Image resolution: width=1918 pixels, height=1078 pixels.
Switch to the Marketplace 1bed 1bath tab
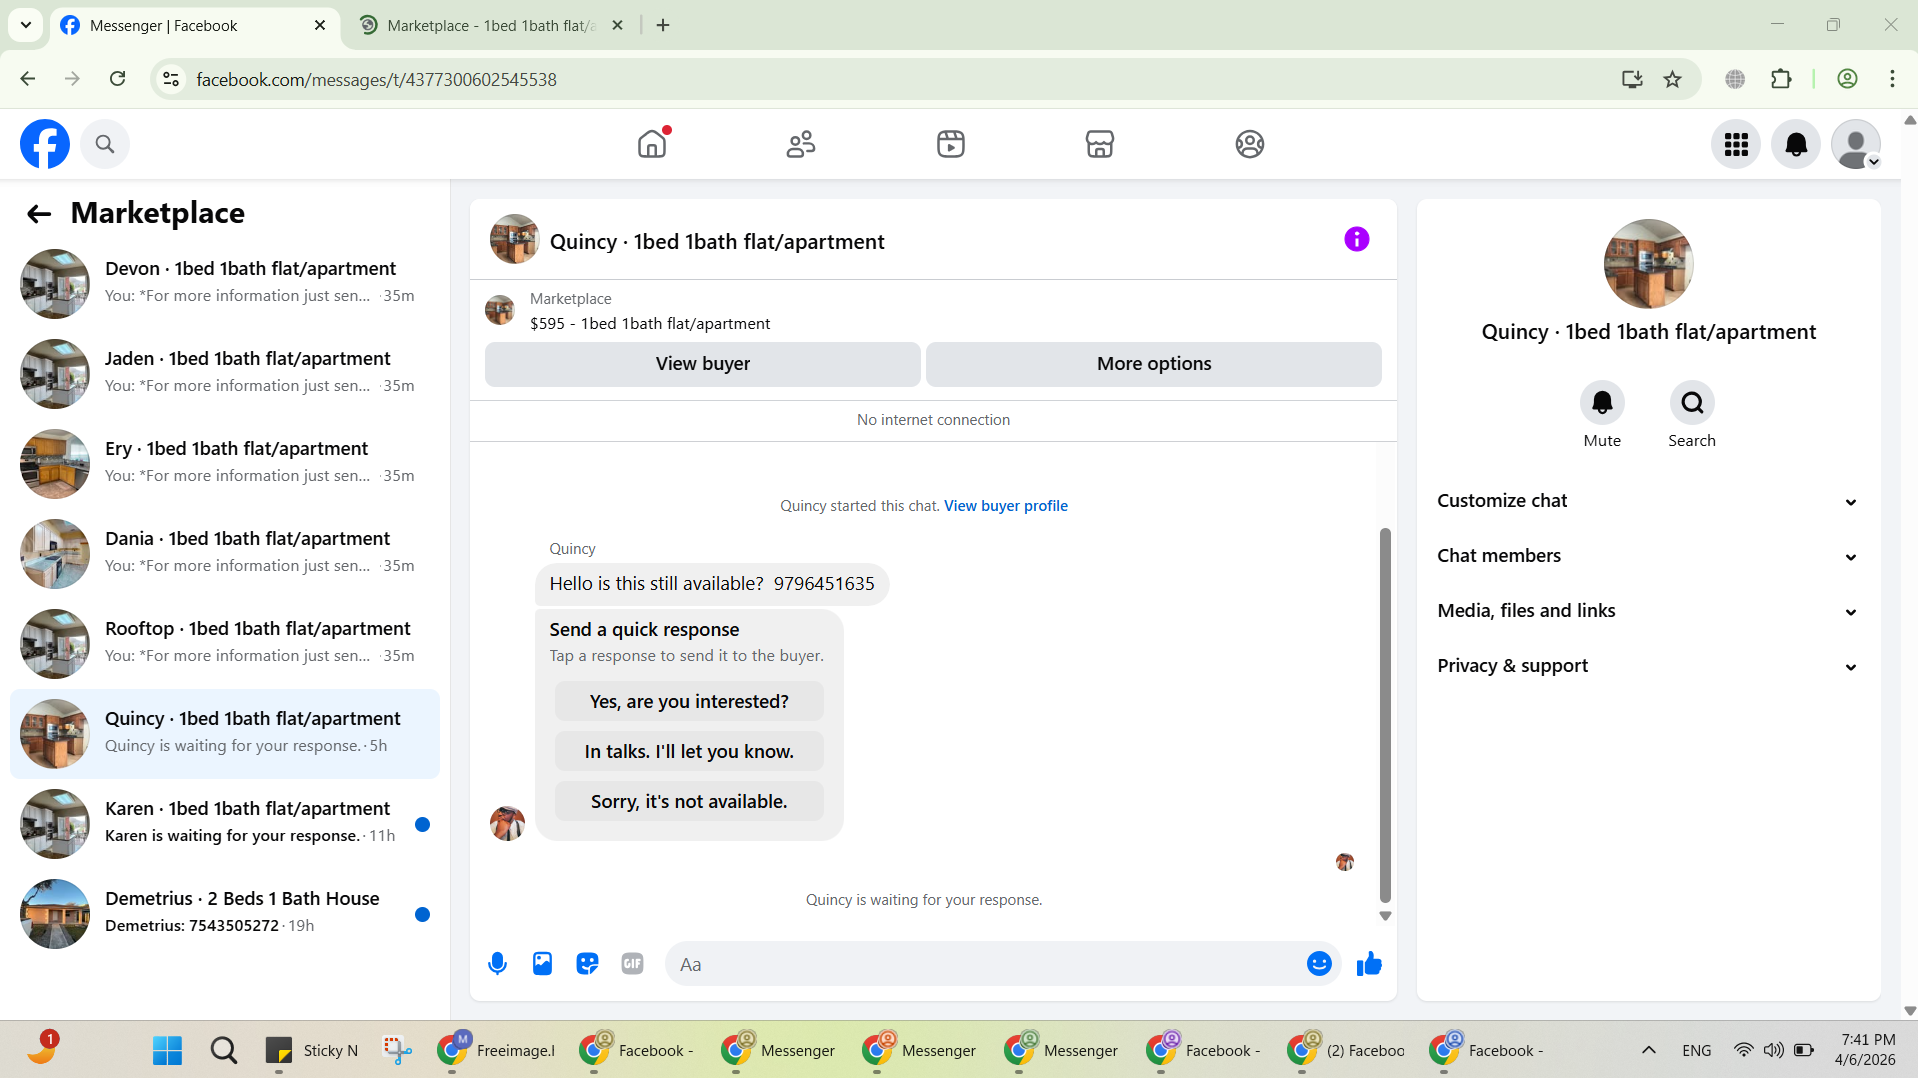pyautogui.click(x=490, y=26)
